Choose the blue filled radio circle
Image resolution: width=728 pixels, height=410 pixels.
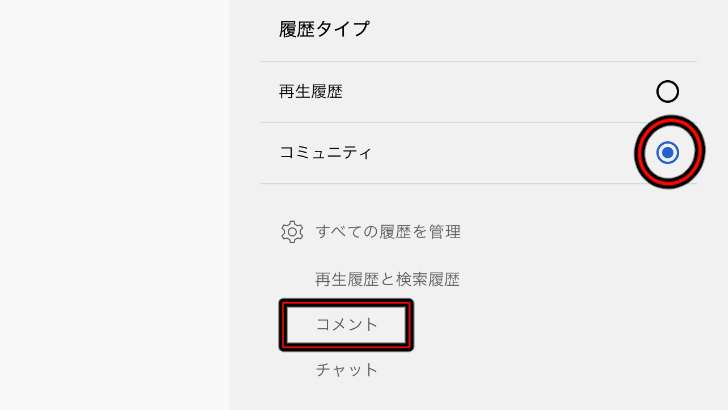coord(667,152)
